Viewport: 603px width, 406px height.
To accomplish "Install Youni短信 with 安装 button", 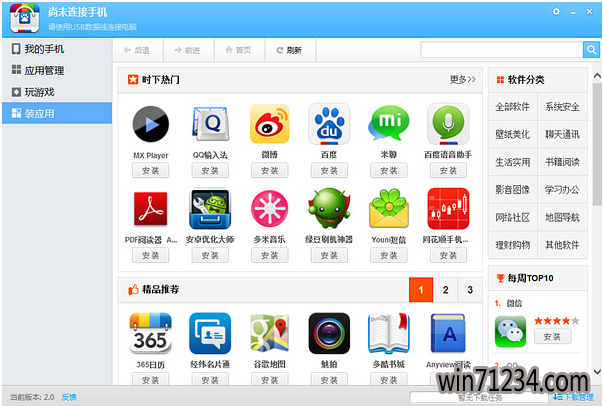I will [388, 255].
